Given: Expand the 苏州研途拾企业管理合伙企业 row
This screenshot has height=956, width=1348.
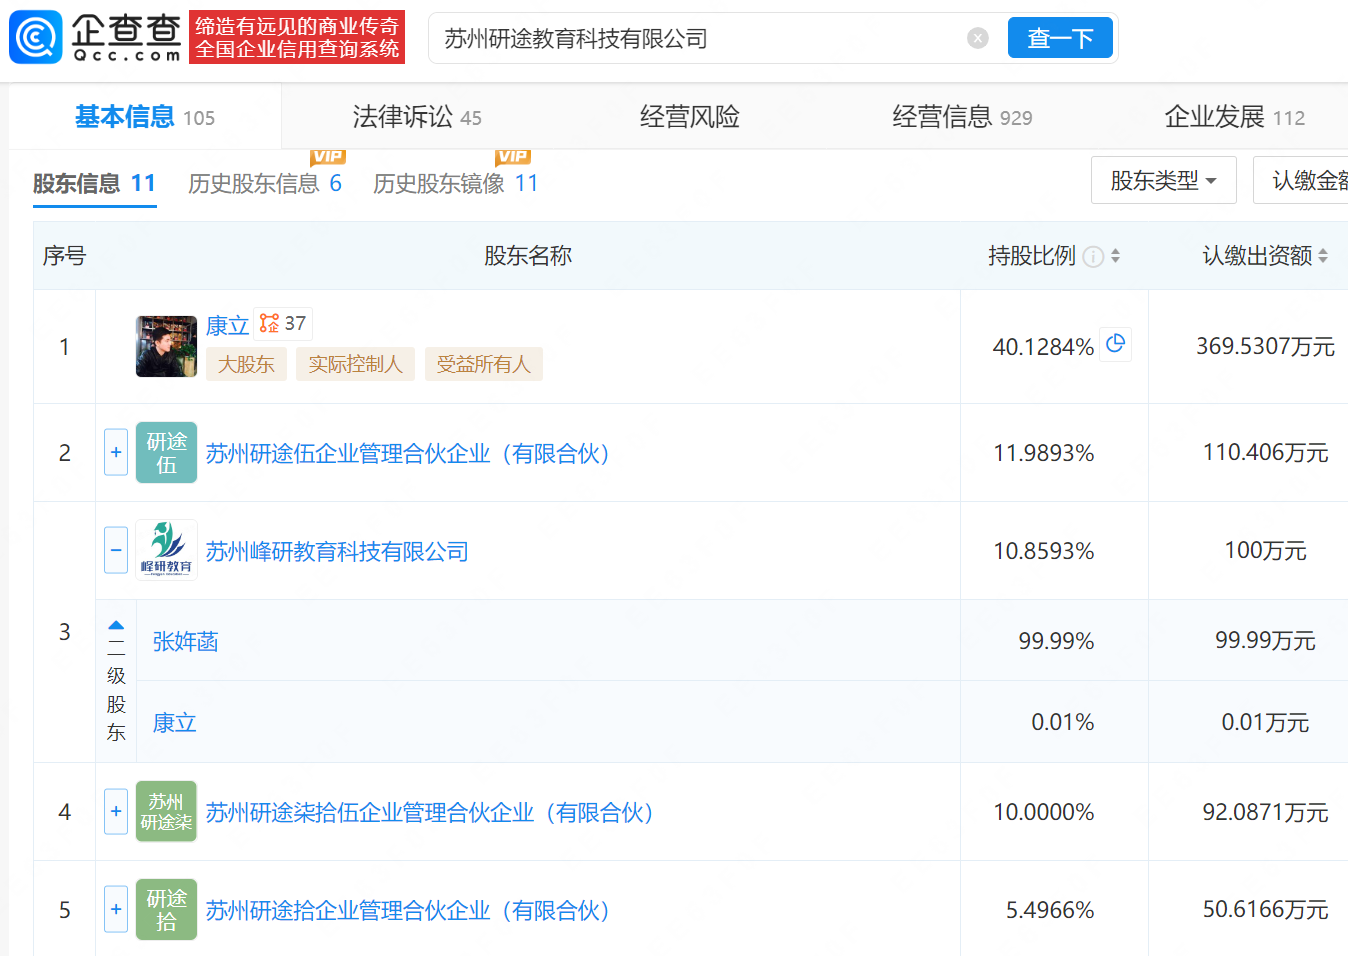Looking at the screenshot, I should (x=116, y=909).
